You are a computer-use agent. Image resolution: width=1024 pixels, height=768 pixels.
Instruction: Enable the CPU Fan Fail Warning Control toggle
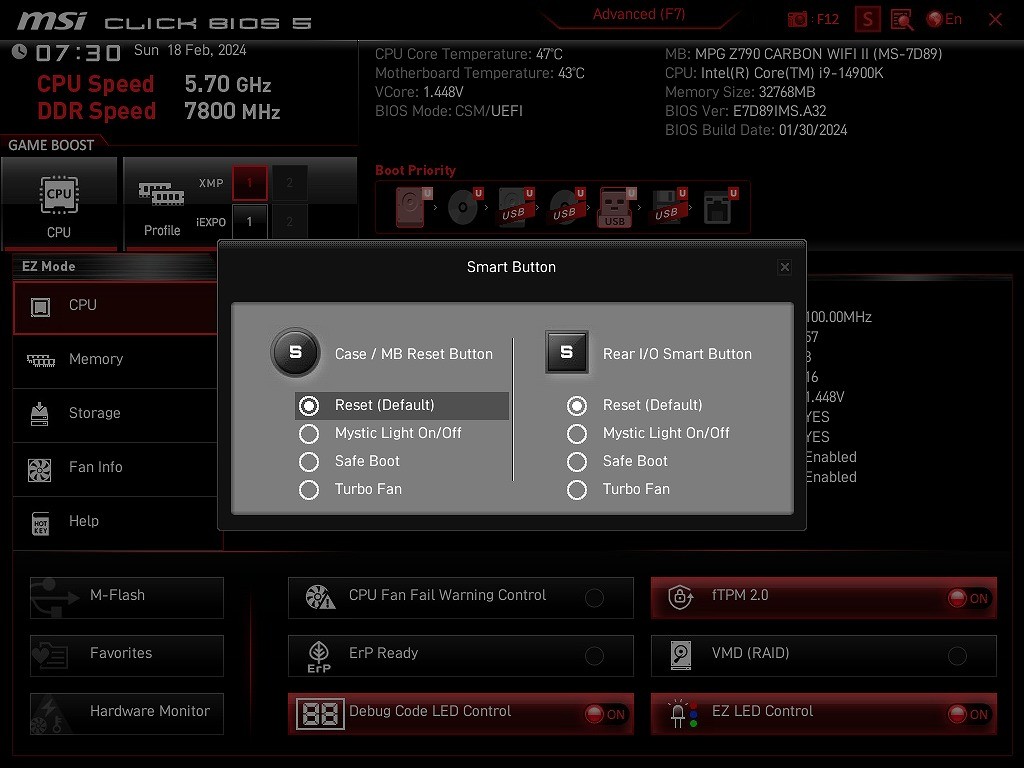pos(594,598)
